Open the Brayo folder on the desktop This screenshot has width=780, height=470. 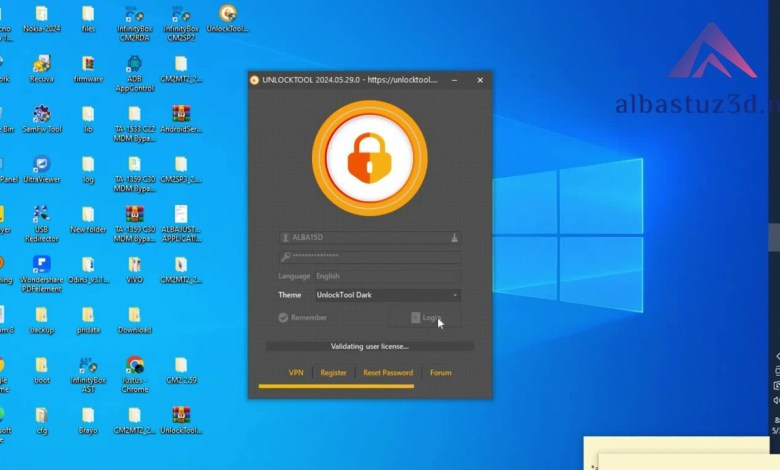pos(88,421)
